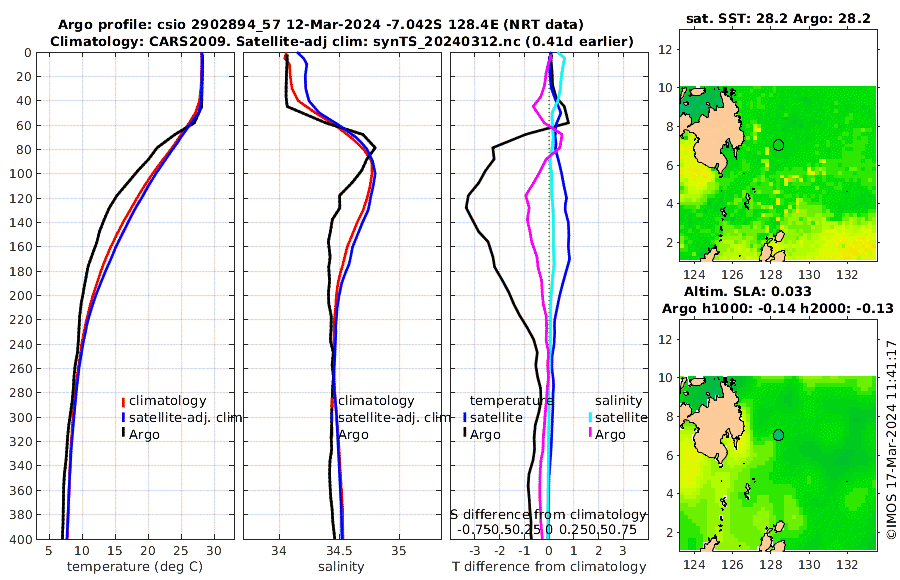Viewport: 900px width, 580px height.
Task: Click blue satellite-adj. clim swatch in temperature legend
Action: pyautogui.click(x=123, y=418)
